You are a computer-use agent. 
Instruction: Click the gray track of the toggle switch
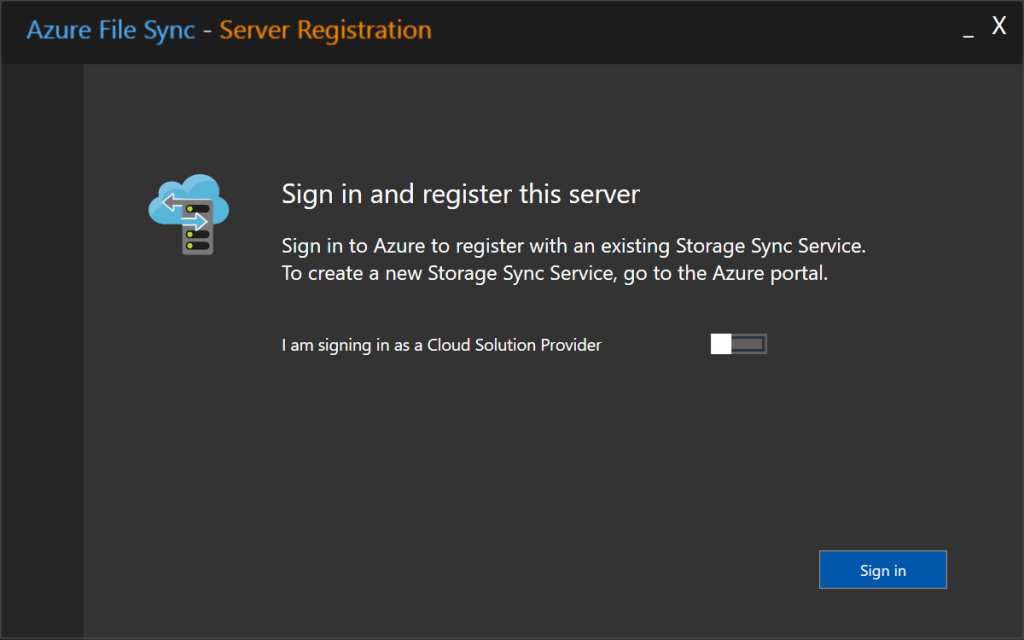tap(750, 345)
